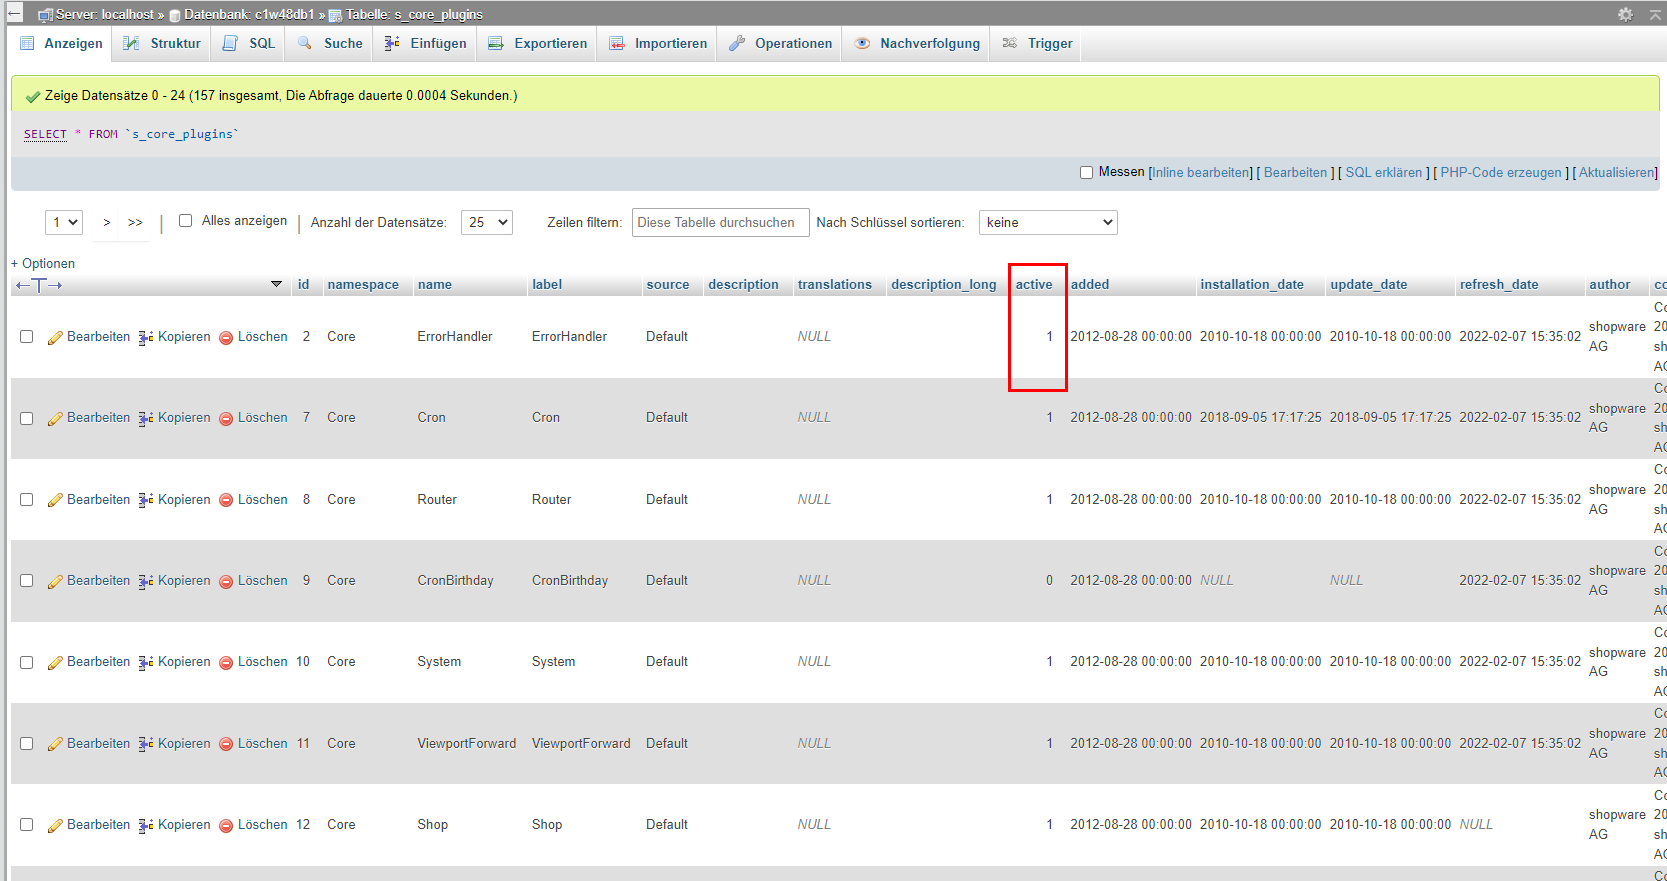Sort by the active column header

tap(1033, 285)
